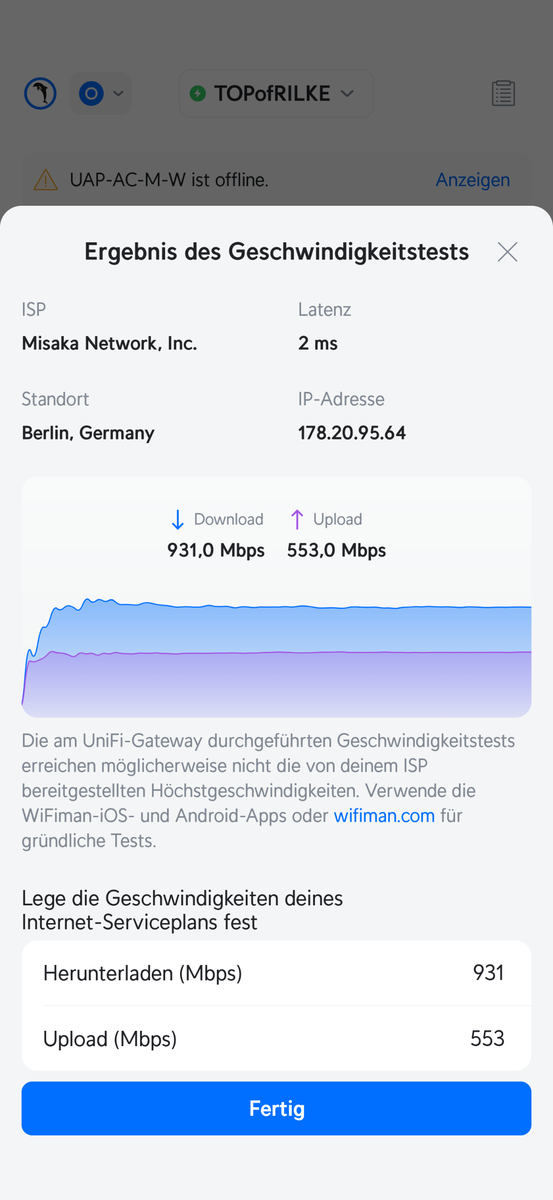Edit the Upload (Mbps) value field
553x1200 pixels.
click(x=276, y=1039)
